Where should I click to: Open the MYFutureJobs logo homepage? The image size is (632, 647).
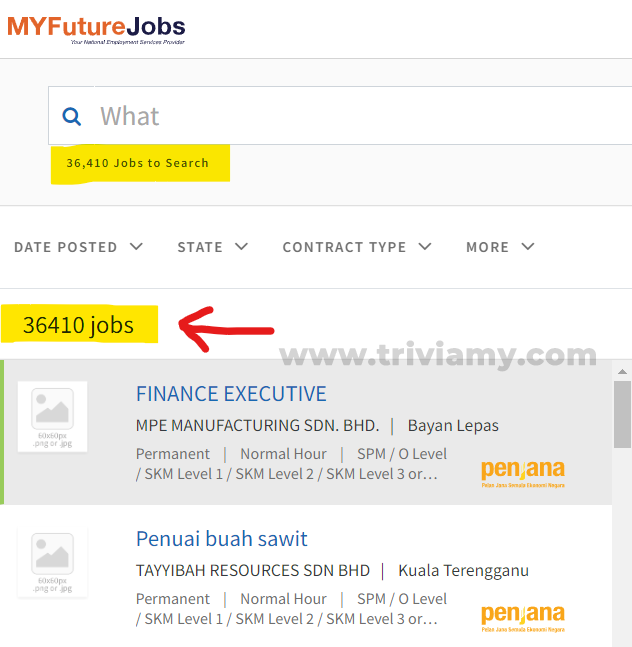click(x=96, y=30)
